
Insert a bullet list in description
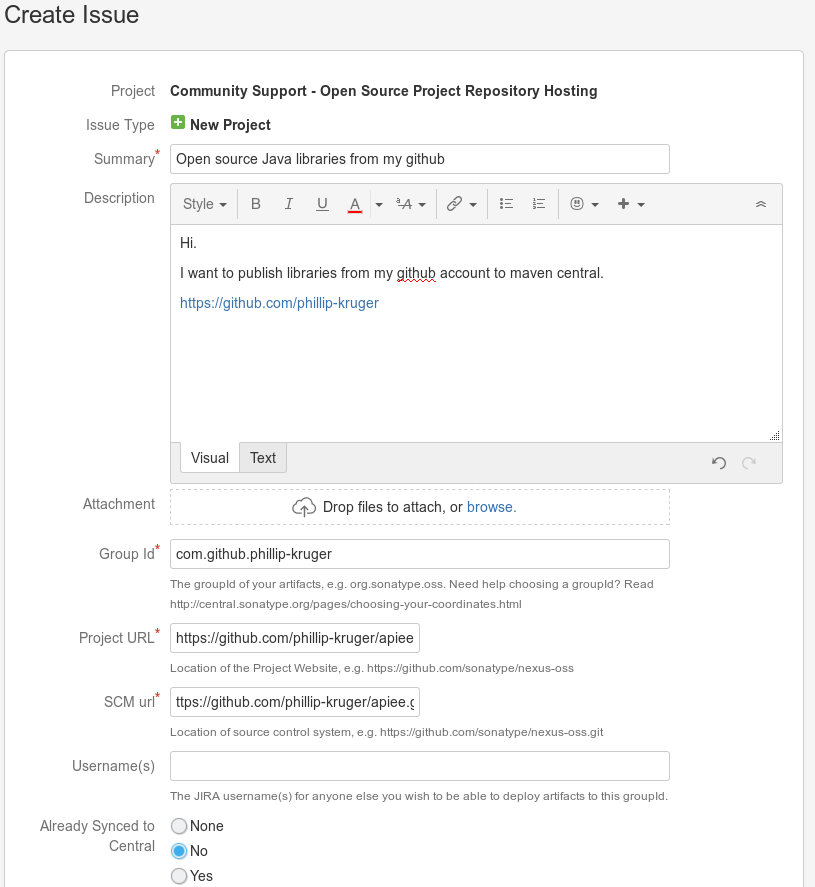point(506,204)
